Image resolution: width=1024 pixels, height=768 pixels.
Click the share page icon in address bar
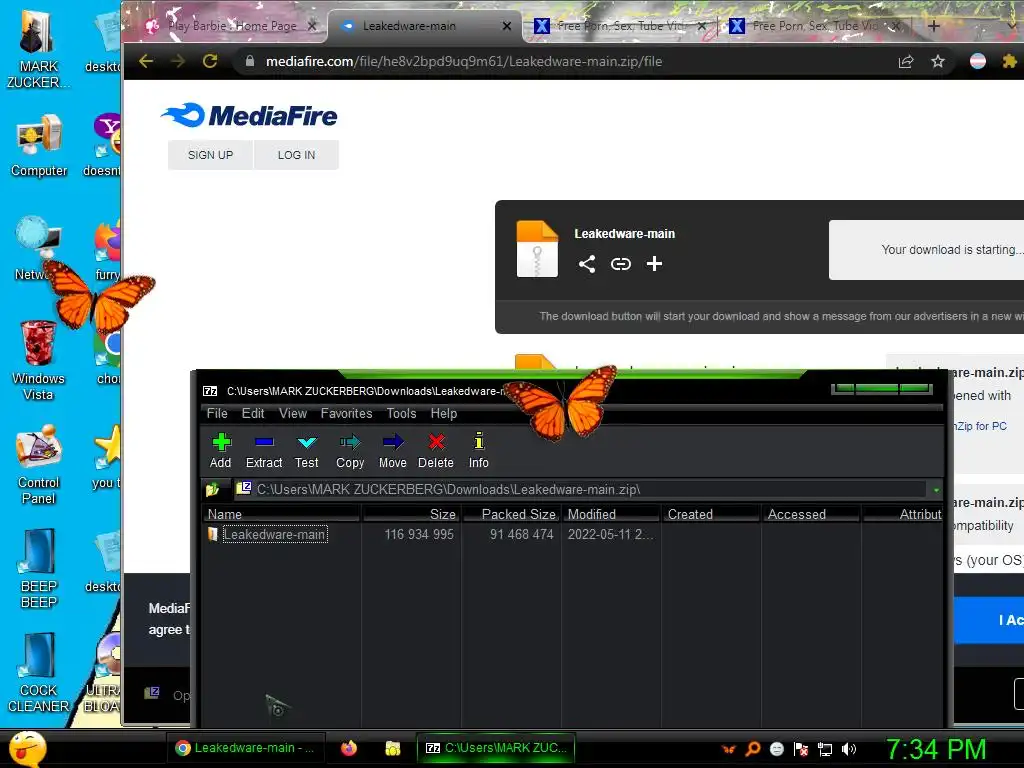[906, 61]
